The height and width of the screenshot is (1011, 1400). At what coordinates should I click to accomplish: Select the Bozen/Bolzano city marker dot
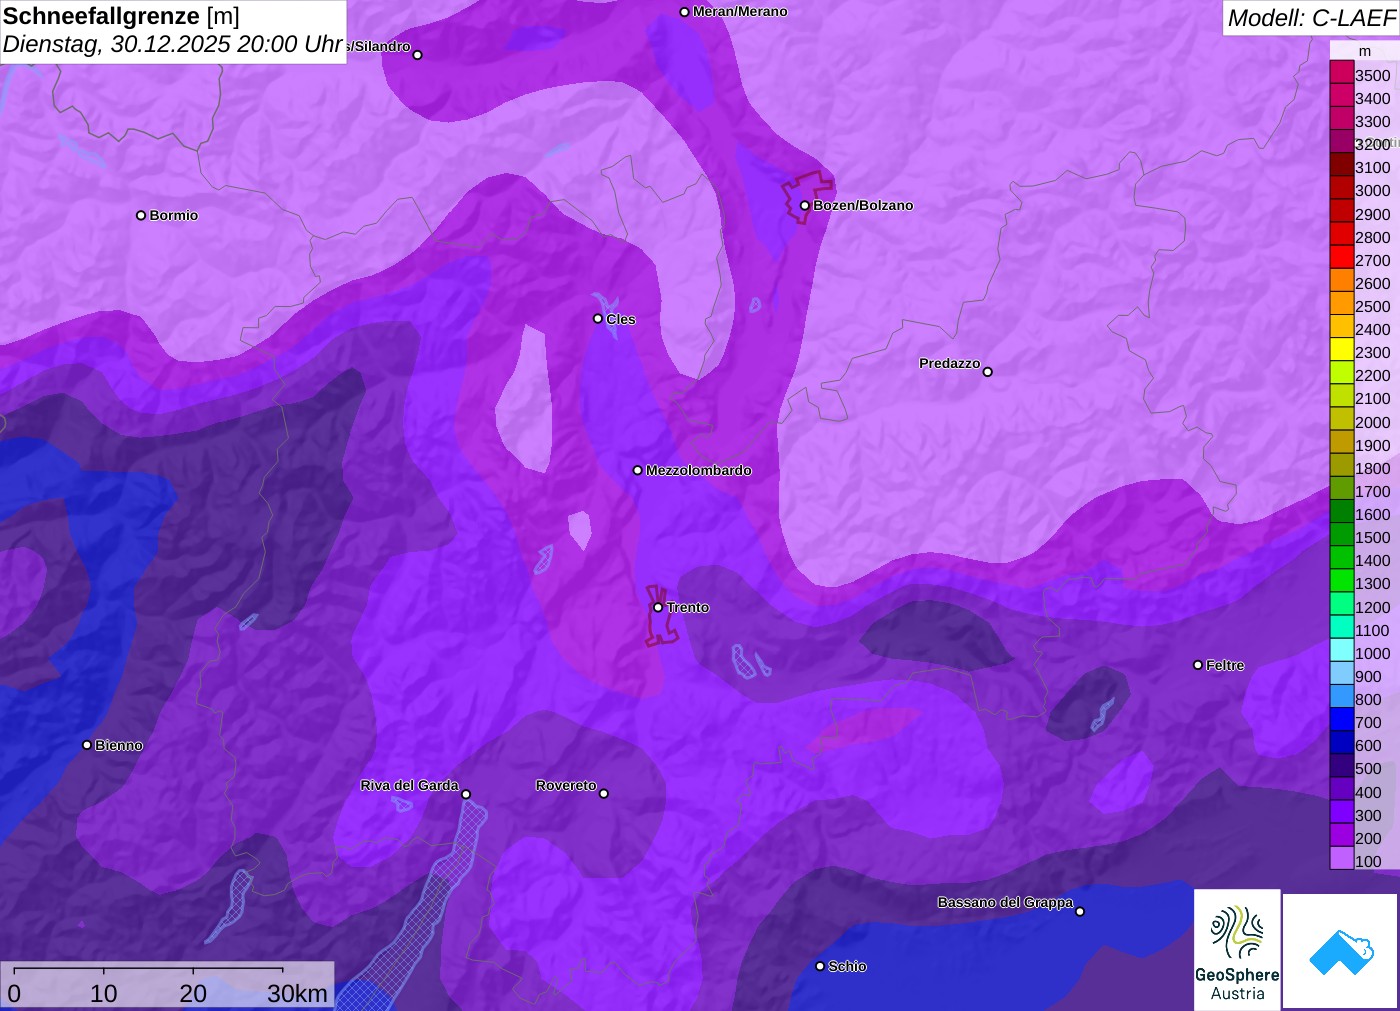(805, 206)
